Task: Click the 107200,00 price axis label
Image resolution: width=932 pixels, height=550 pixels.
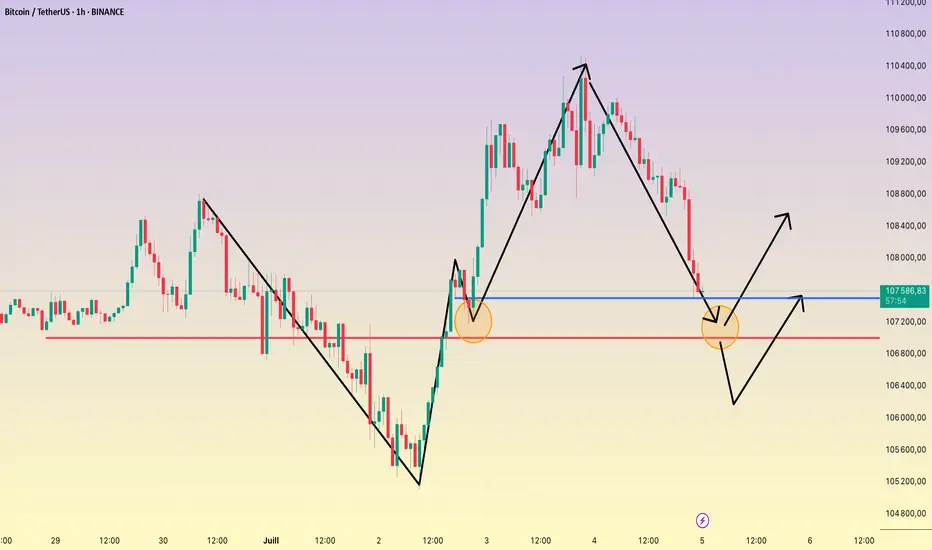Action: [x=905, y=322]
